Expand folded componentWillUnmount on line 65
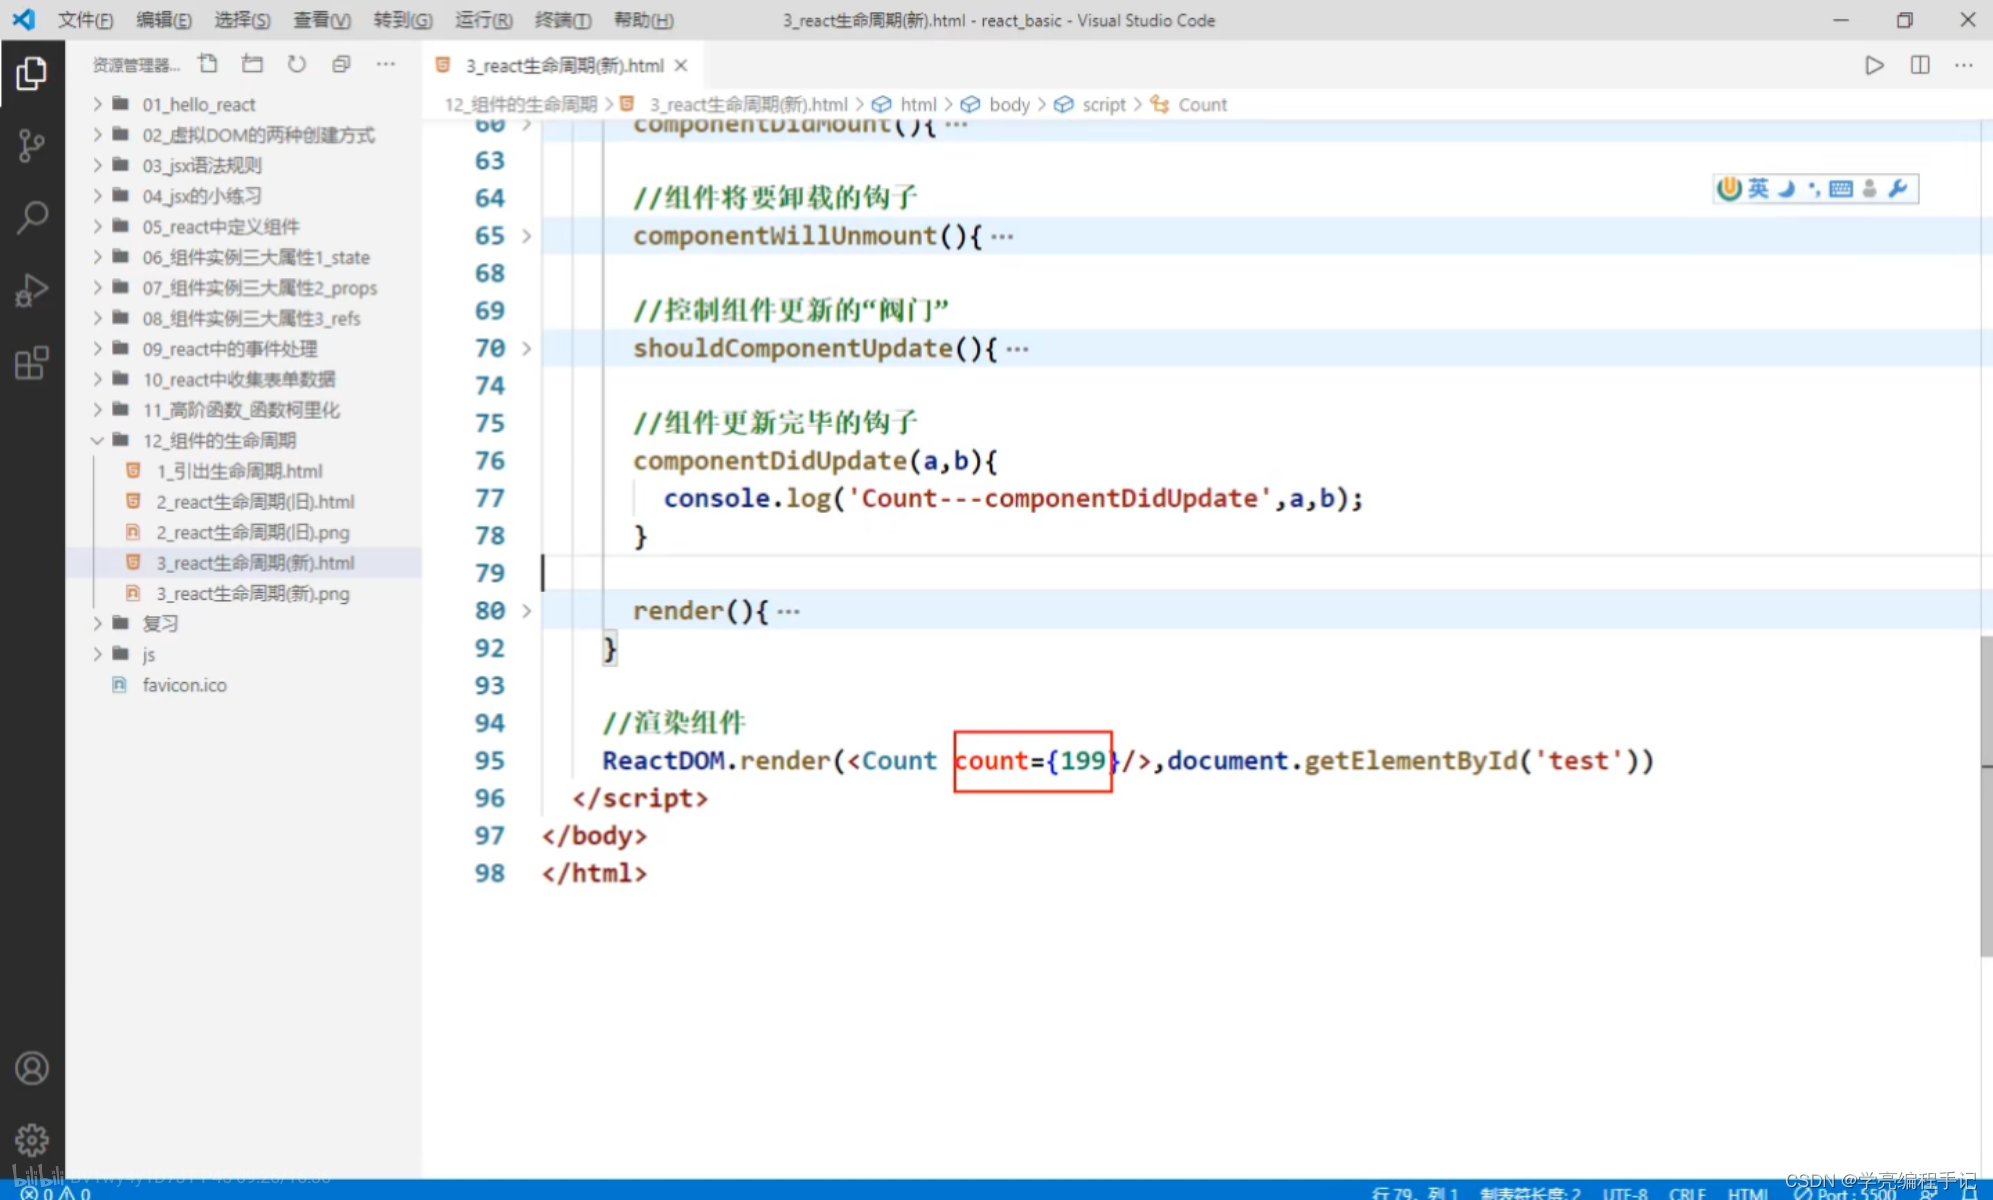1993x1200 pixels. (526, 236)
